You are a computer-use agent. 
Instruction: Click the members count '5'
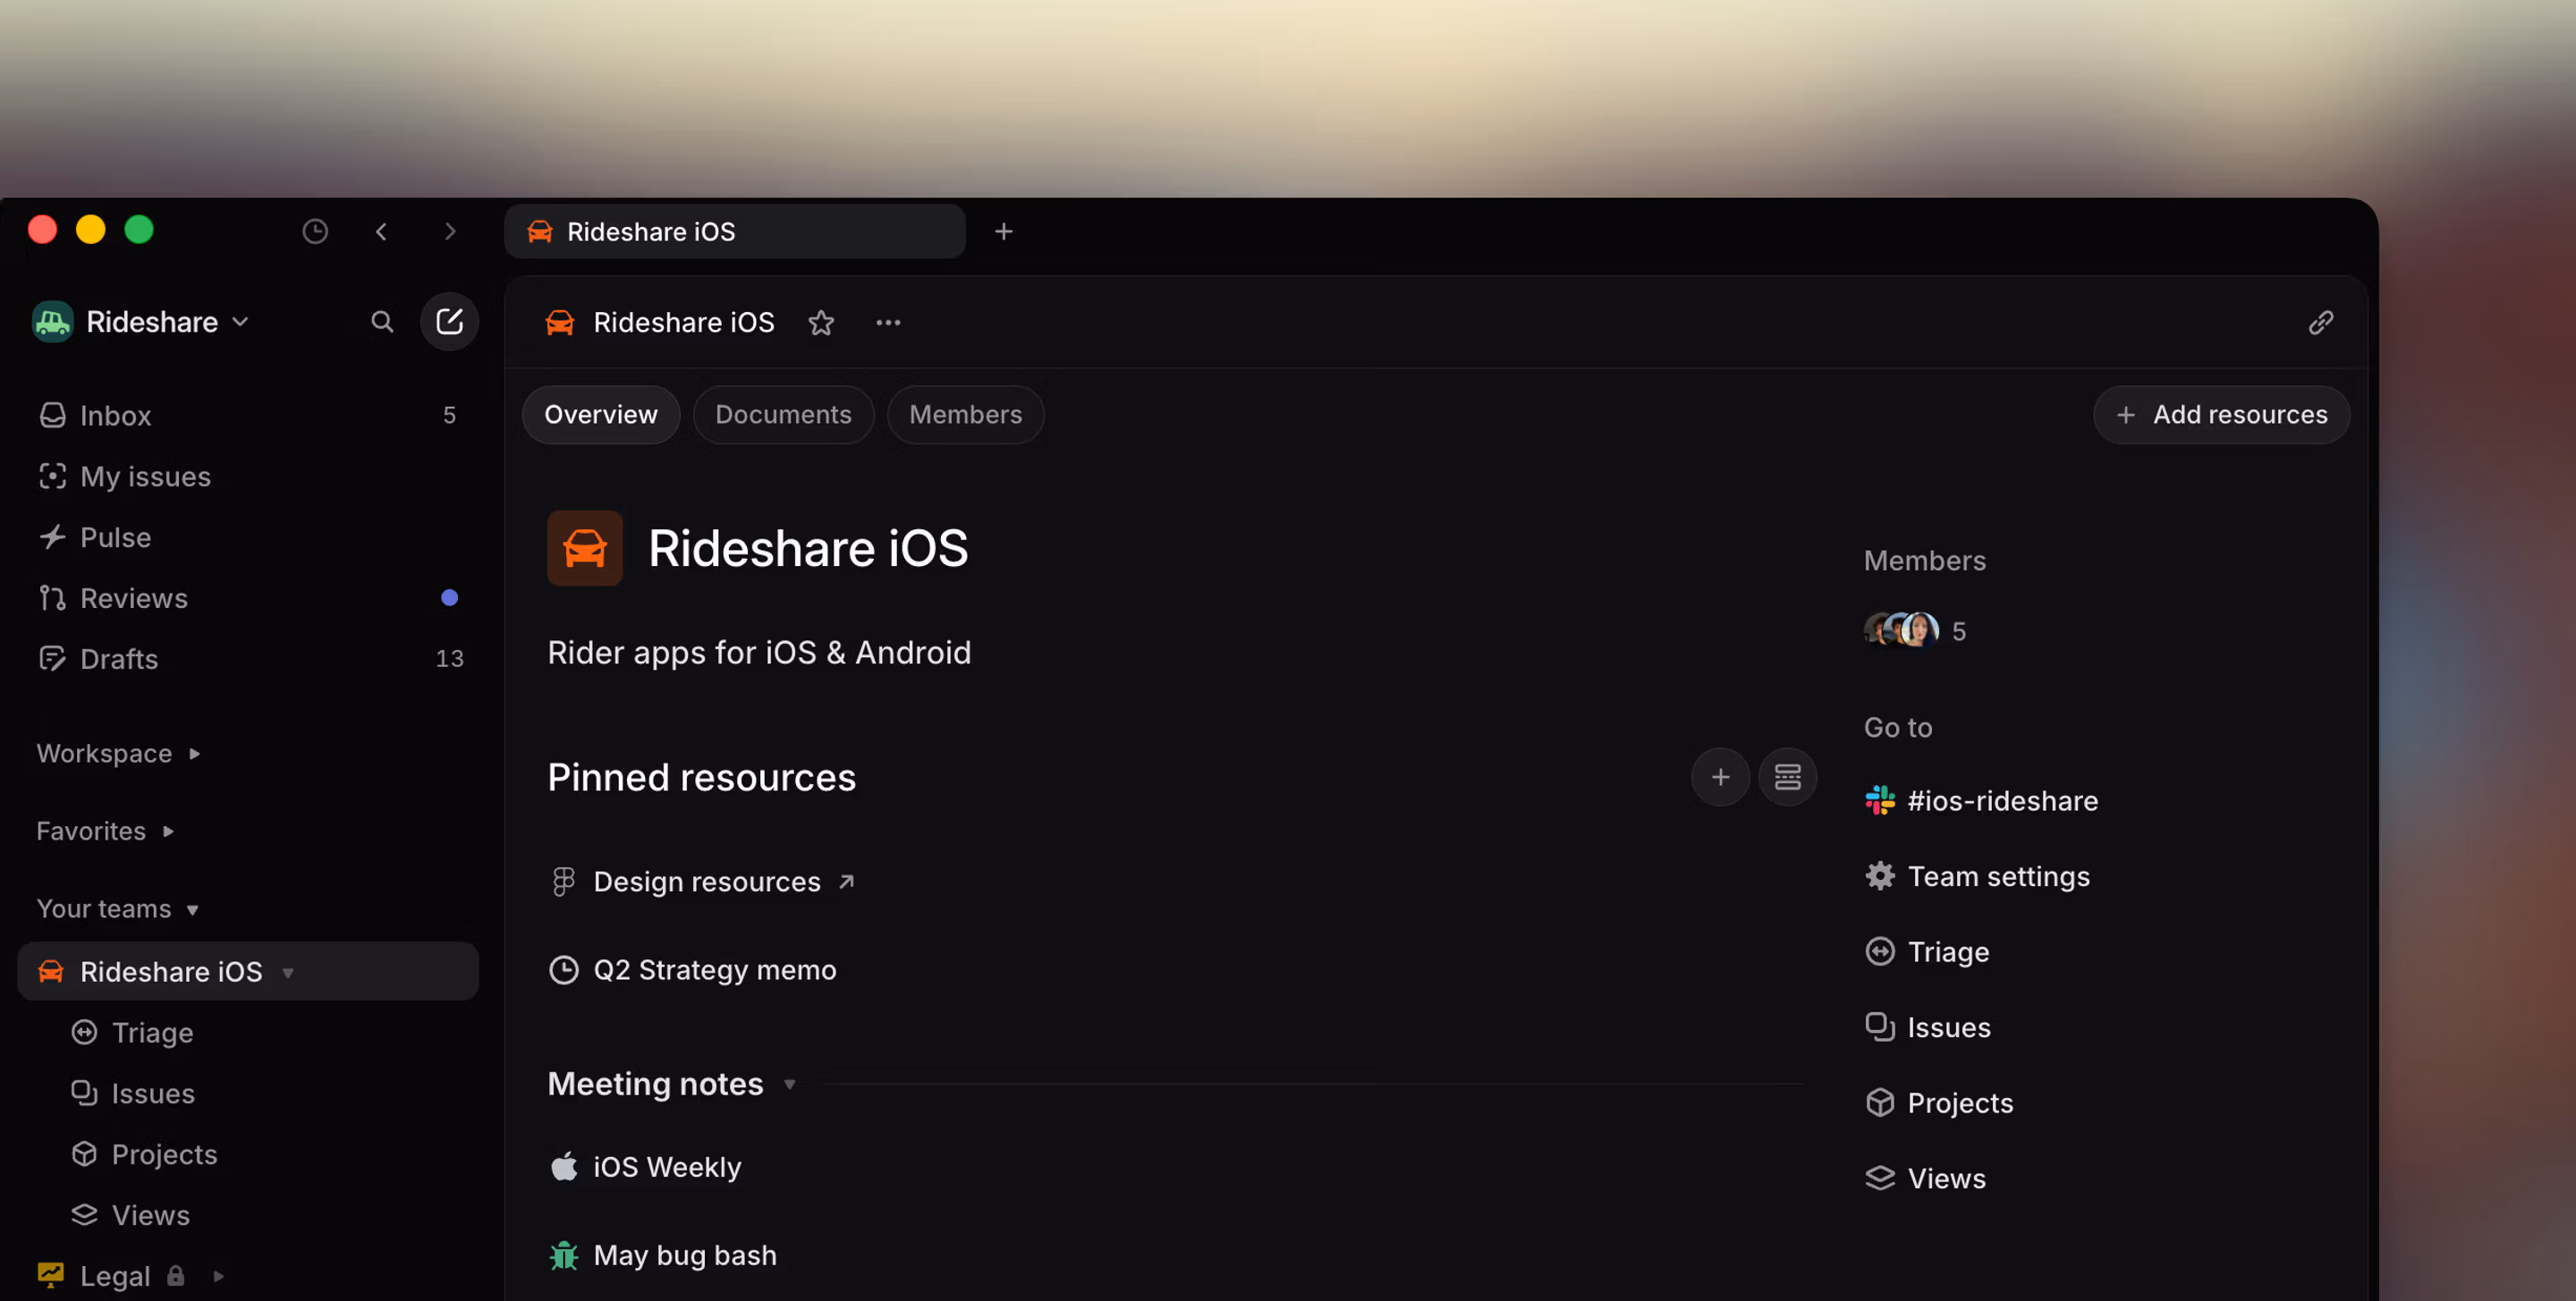(1959, 631)
